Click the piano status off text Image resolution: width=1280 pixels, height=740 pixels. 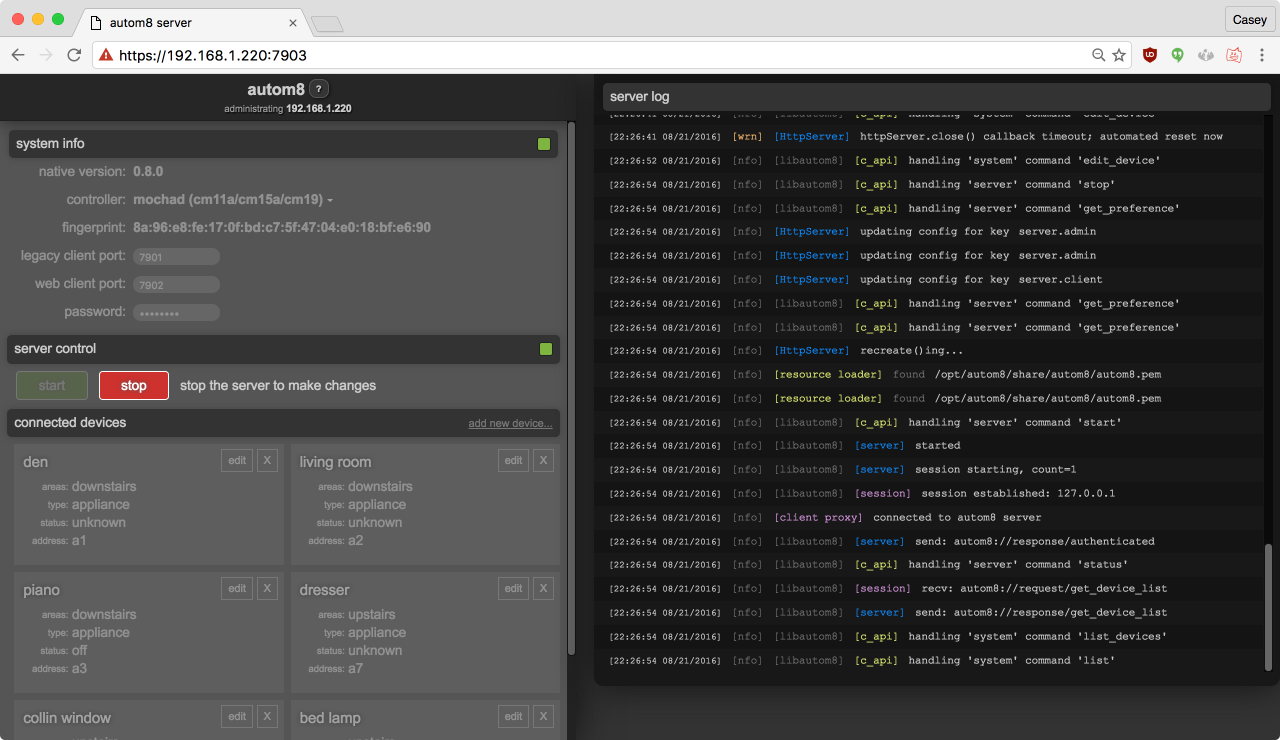click(80, 650)
